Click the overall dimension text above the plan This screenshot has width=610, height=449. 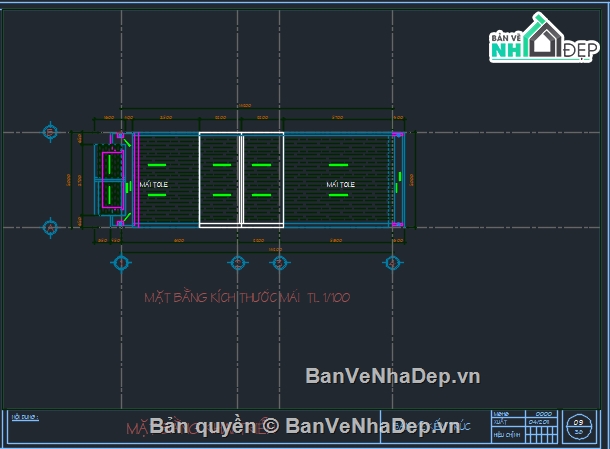click(243, 106)
